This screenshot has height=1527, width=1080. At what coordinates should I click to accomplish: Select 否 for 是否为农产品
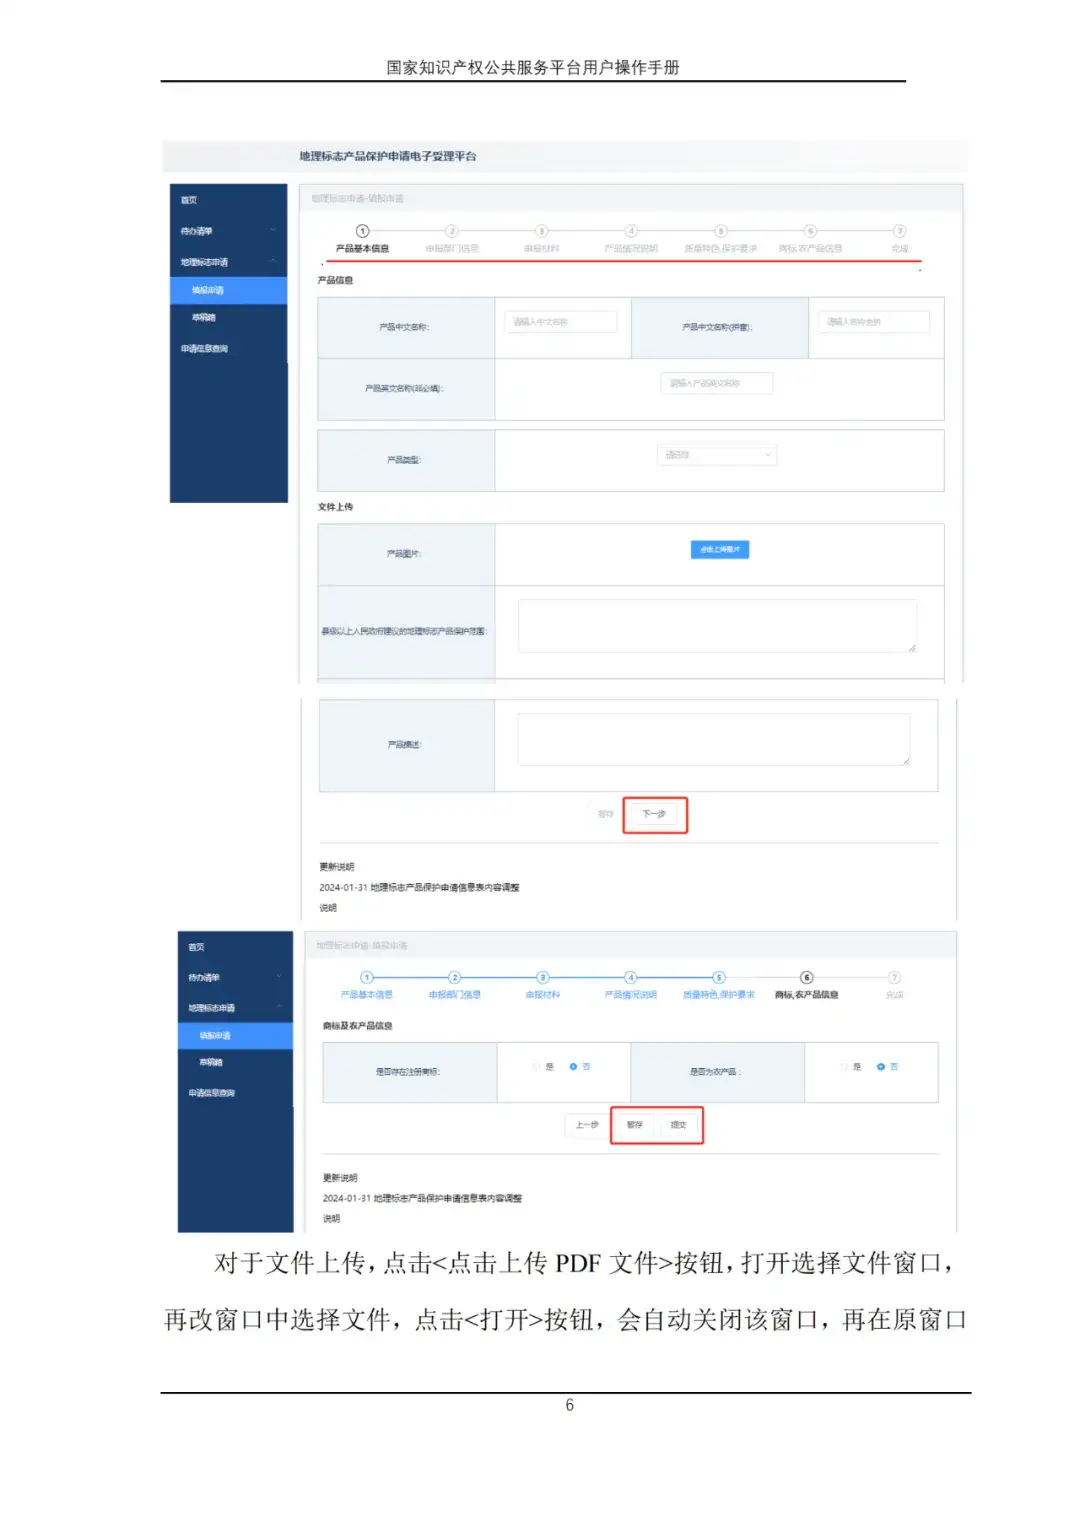coord(881,1067)
